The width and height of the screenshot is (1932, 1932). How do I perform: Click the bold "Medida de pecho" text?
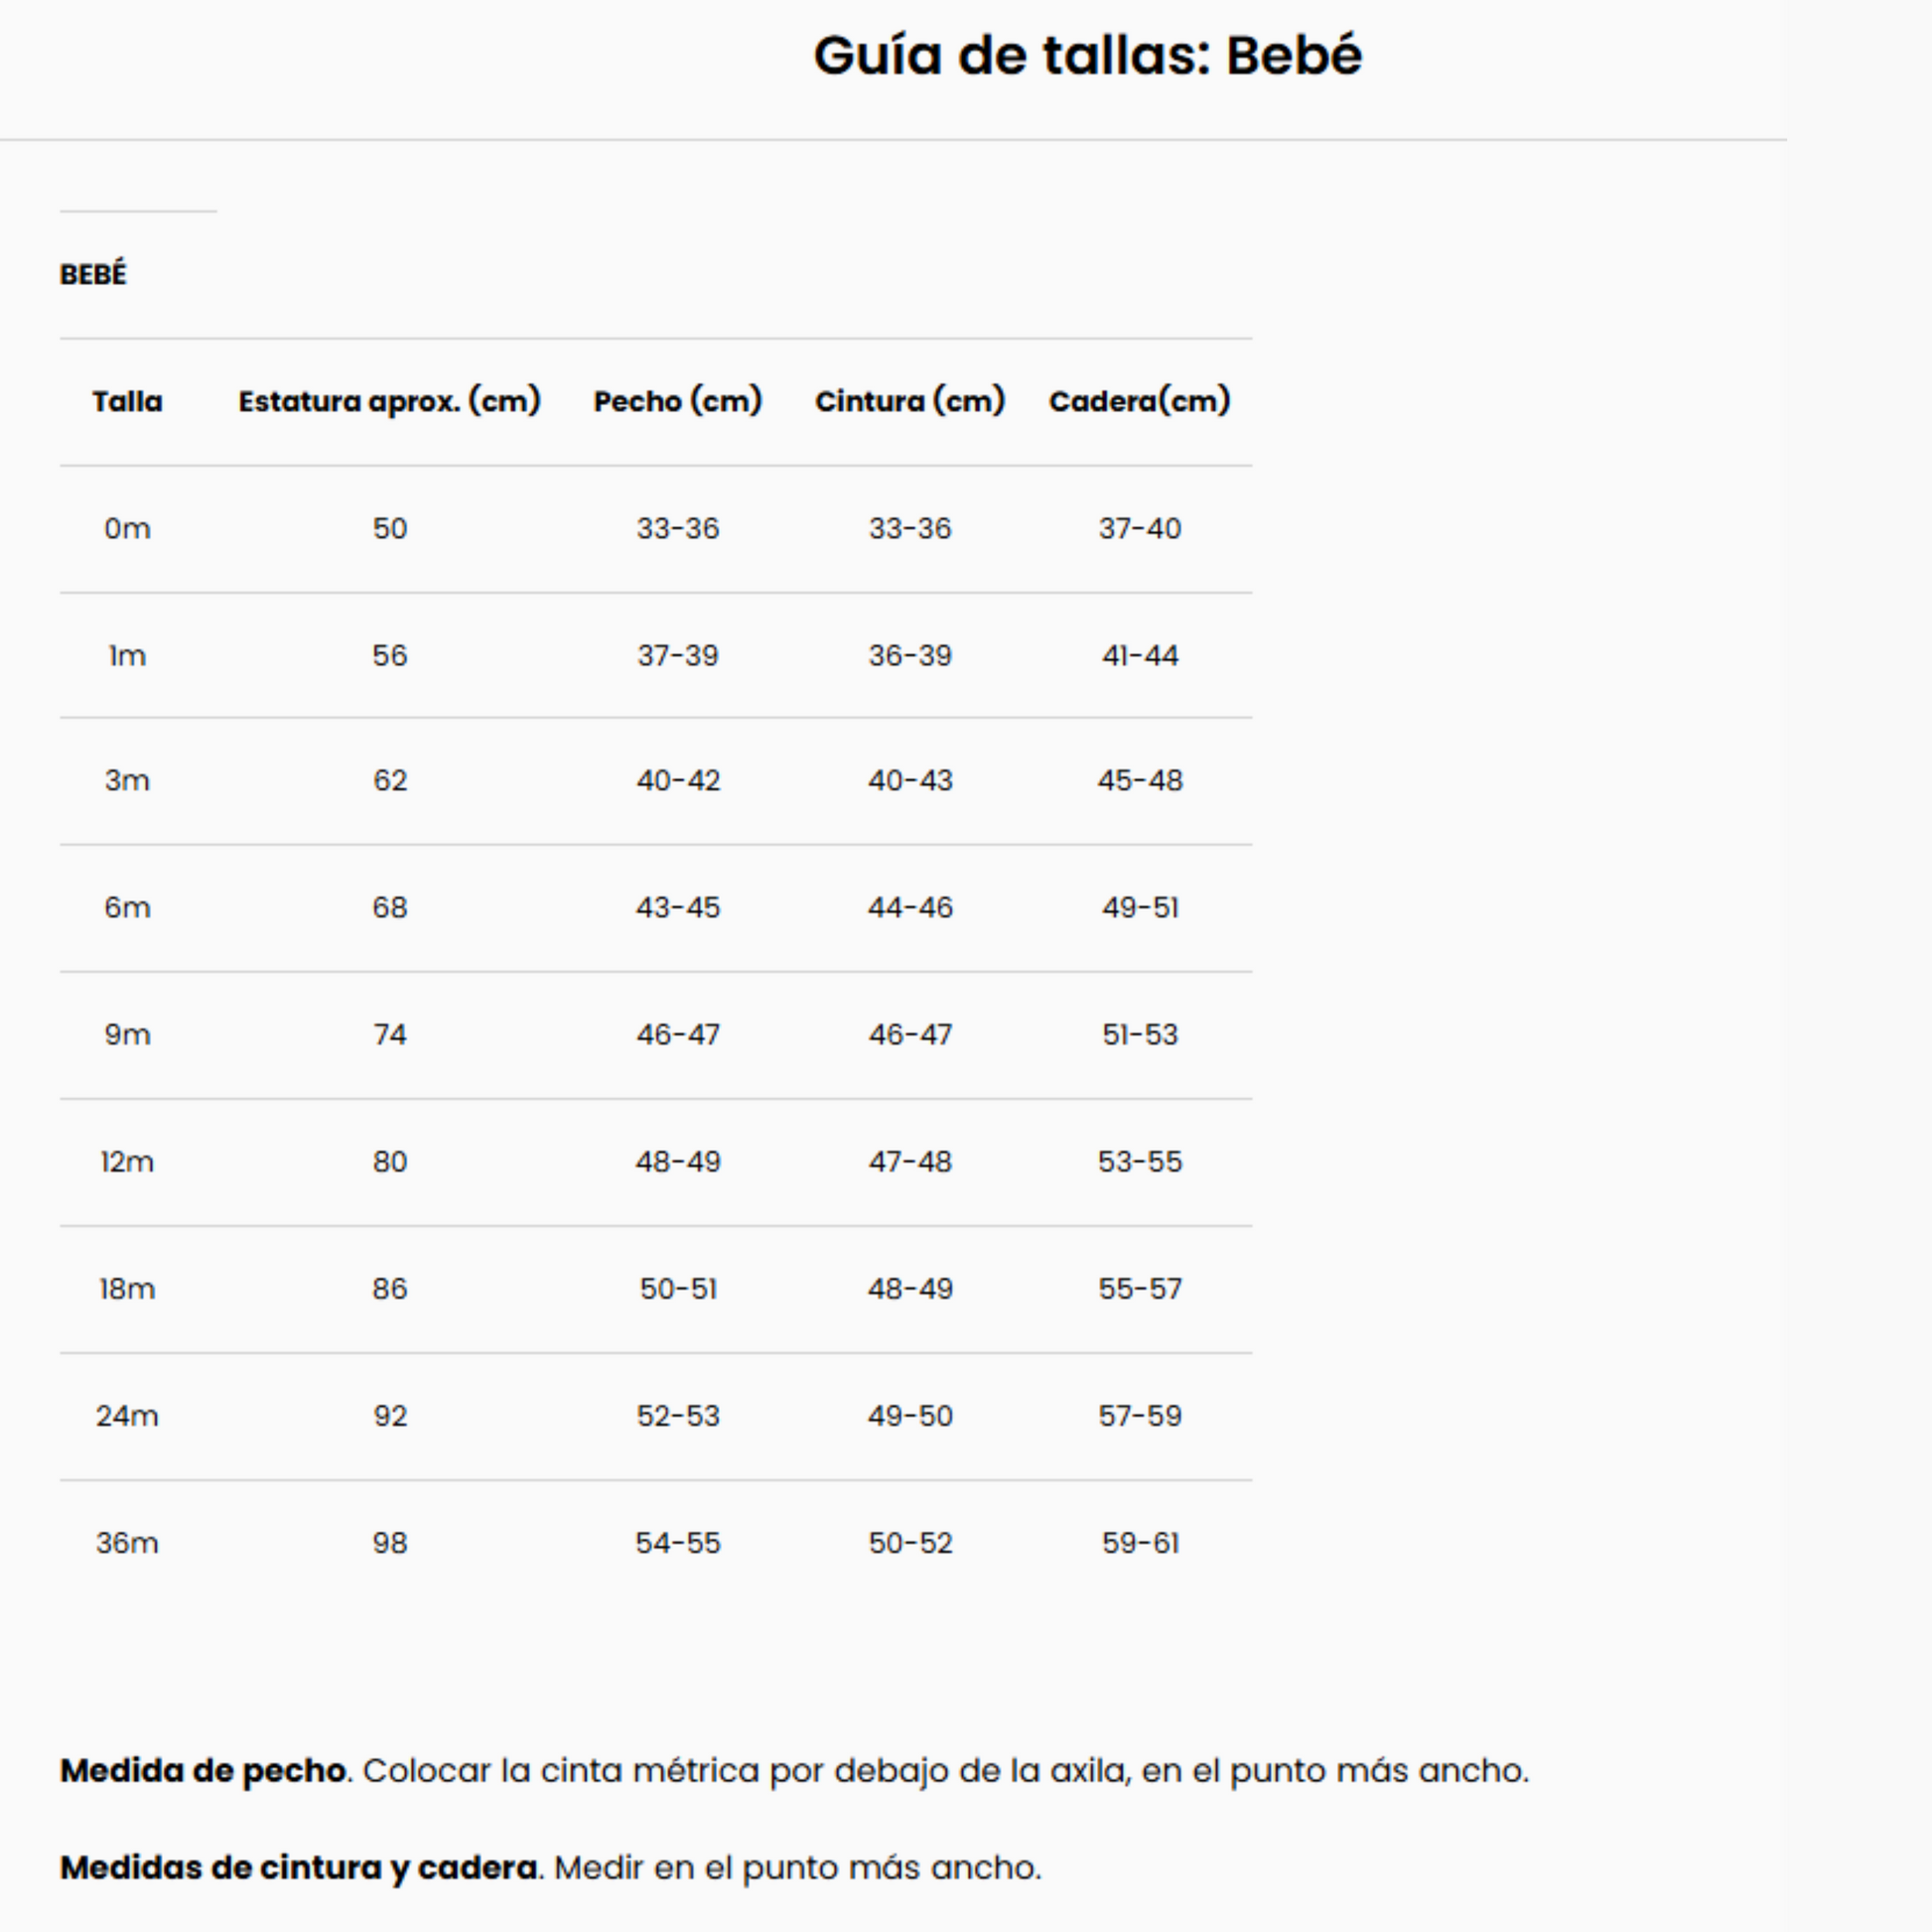(x=203, y=1770)
